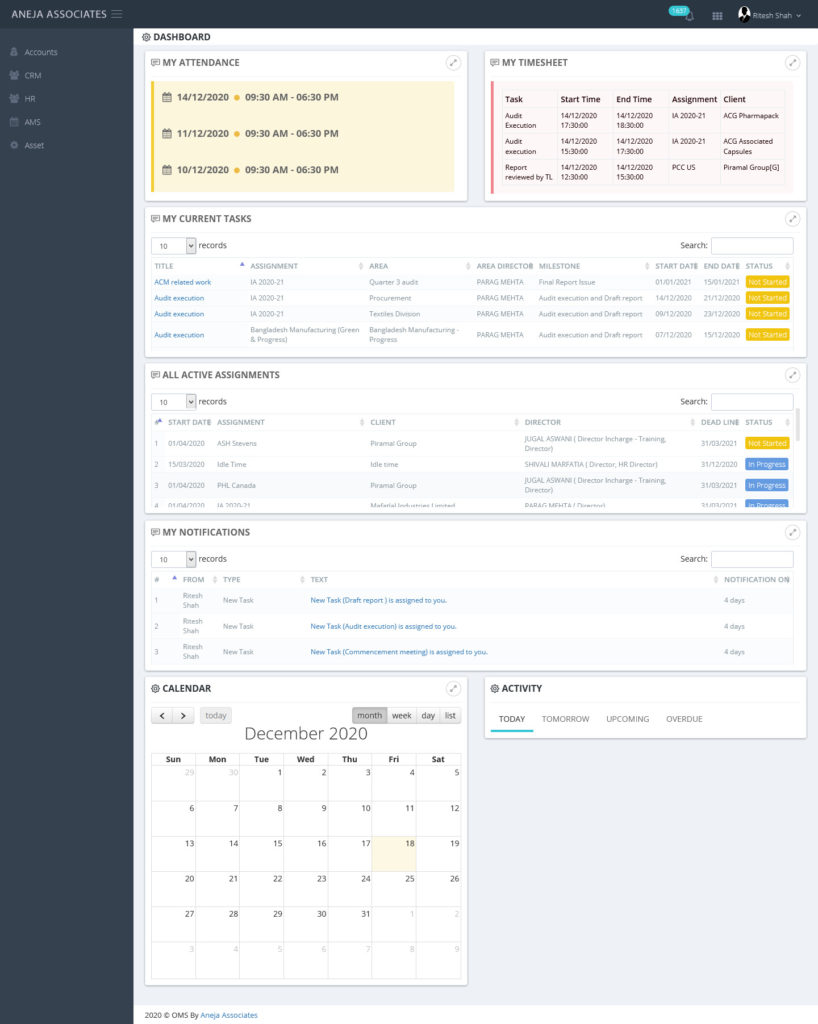Click the hamburger menu icon beside Aneja Associates

117,14
